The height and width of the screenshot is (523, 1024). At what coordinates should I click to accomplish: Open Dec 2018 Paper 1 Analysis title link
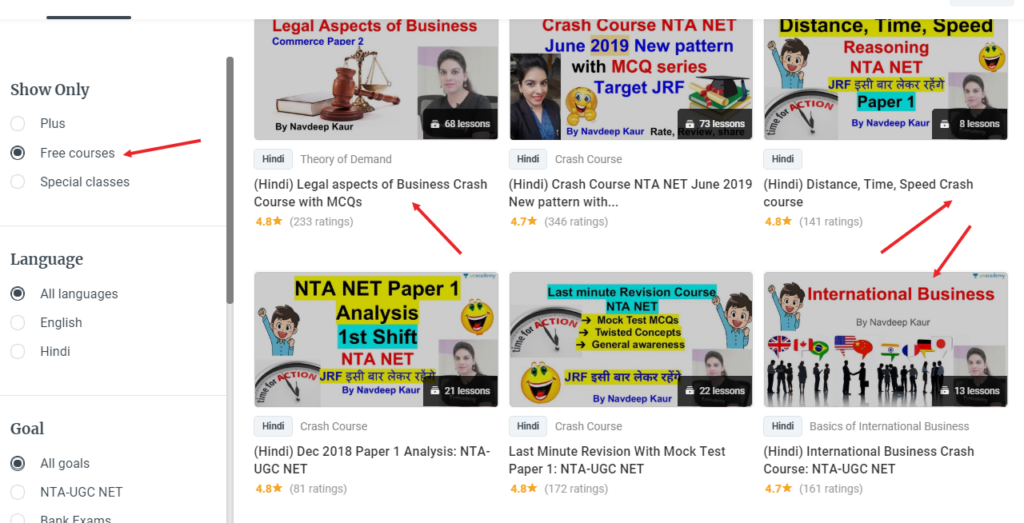[372, 460]
